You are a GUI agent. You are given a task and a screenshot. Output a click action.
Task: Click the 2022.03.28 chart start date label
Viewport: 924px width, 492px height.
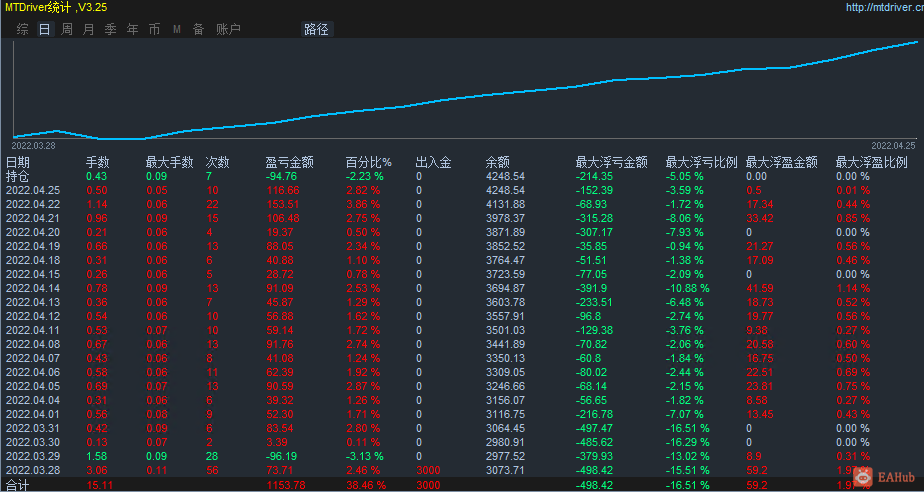(x=34, y=146)
